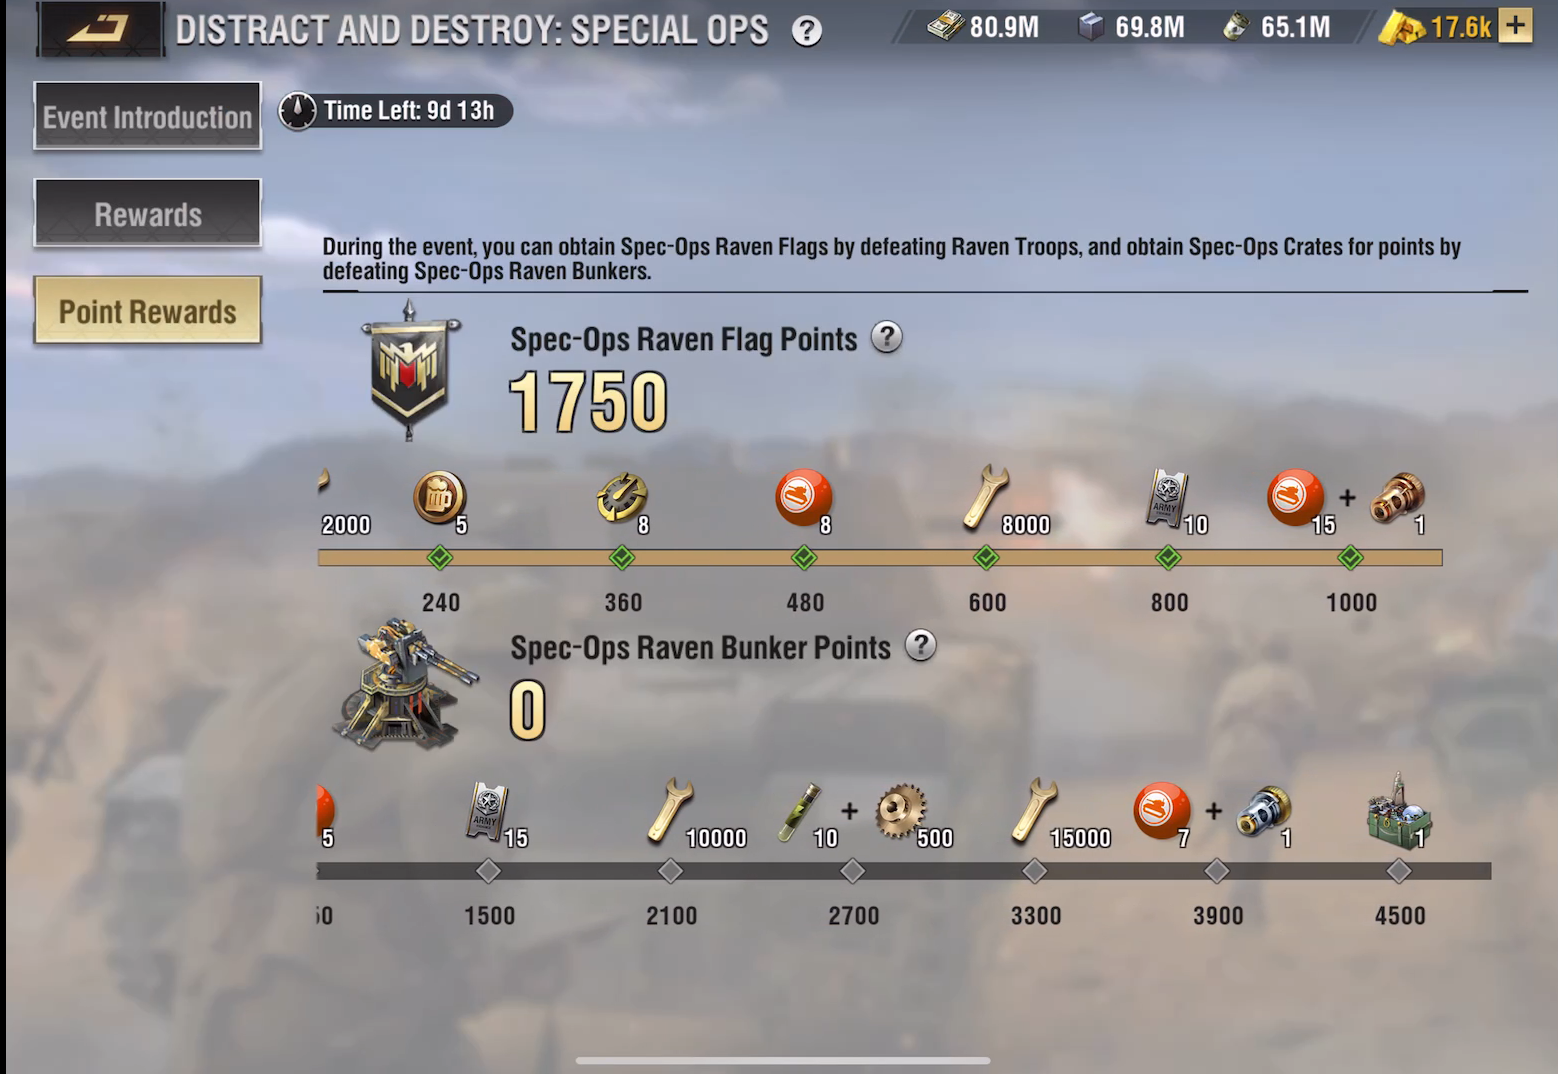Tap the beer mug reward icon
Image resolution: width=1558 pixels, height=1074 pixels.
439,497
